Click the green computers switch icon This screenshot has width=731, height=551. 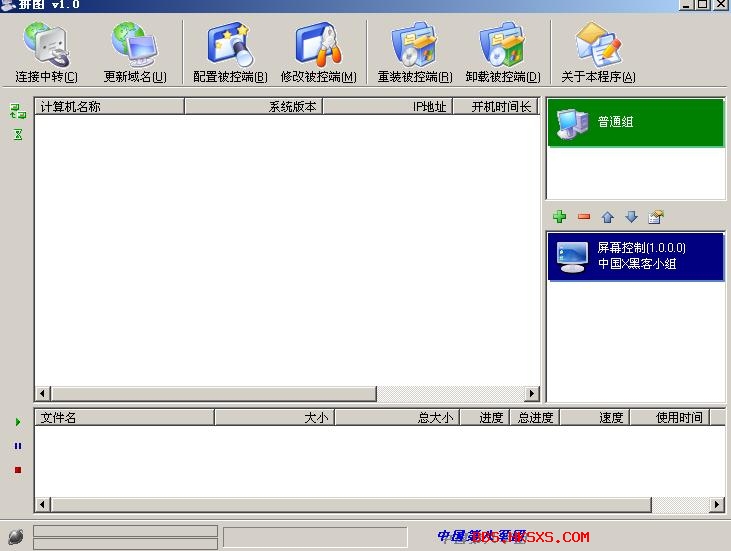click(18, 111)
